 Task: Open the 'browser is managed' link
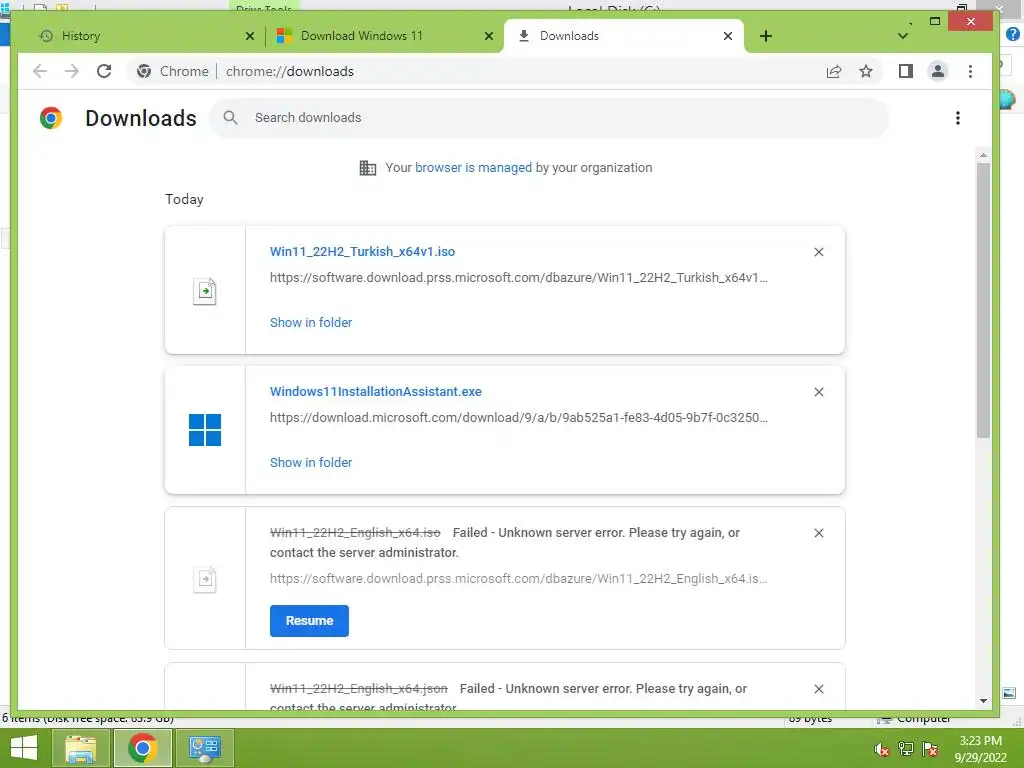[473, 168]
